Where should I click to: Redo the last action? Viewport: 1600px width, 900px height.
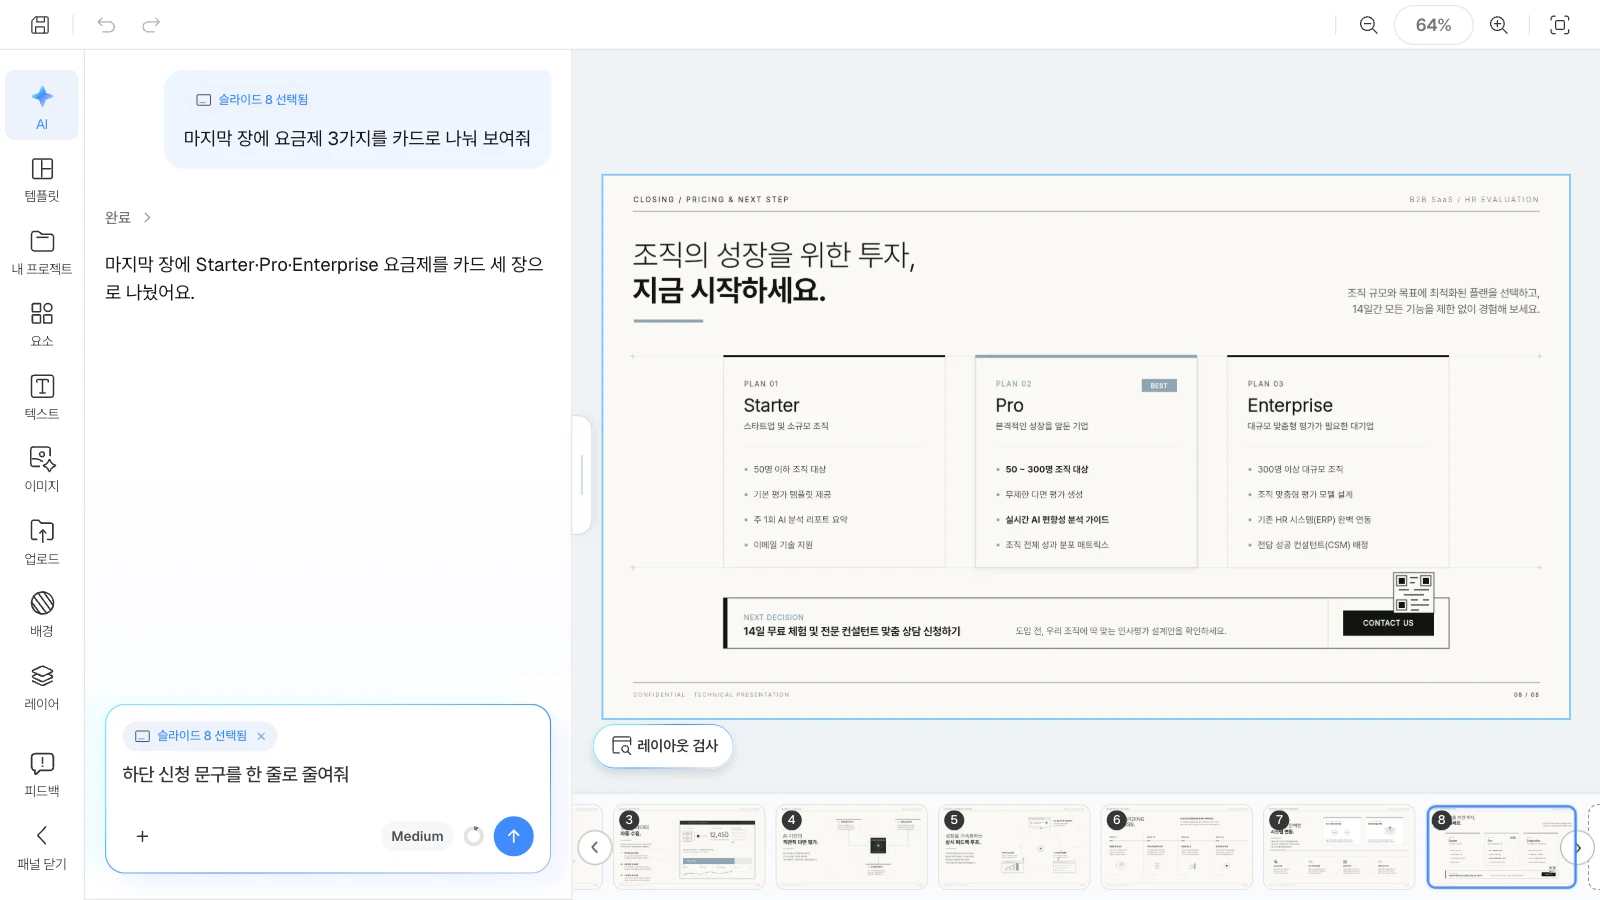(x=151, y=25)
